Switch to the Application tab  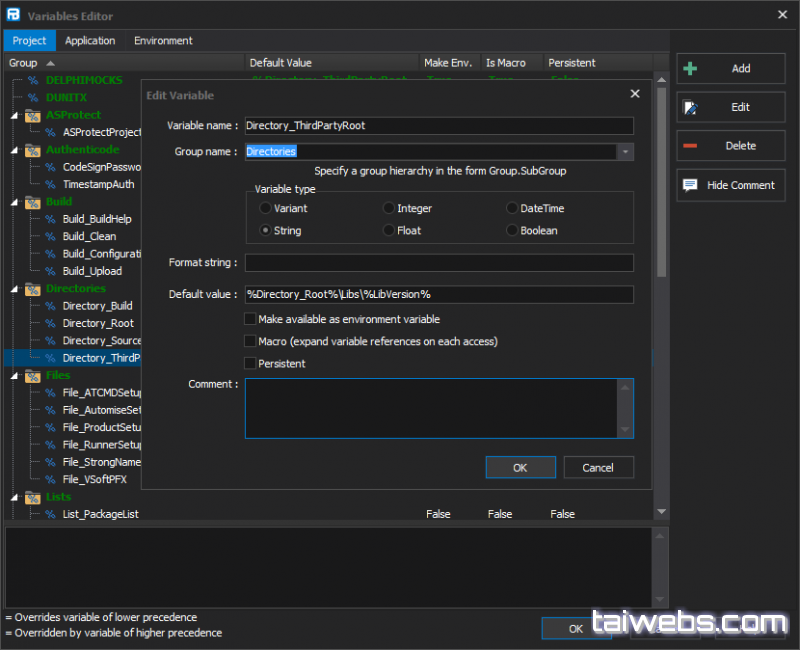(90, 41)
